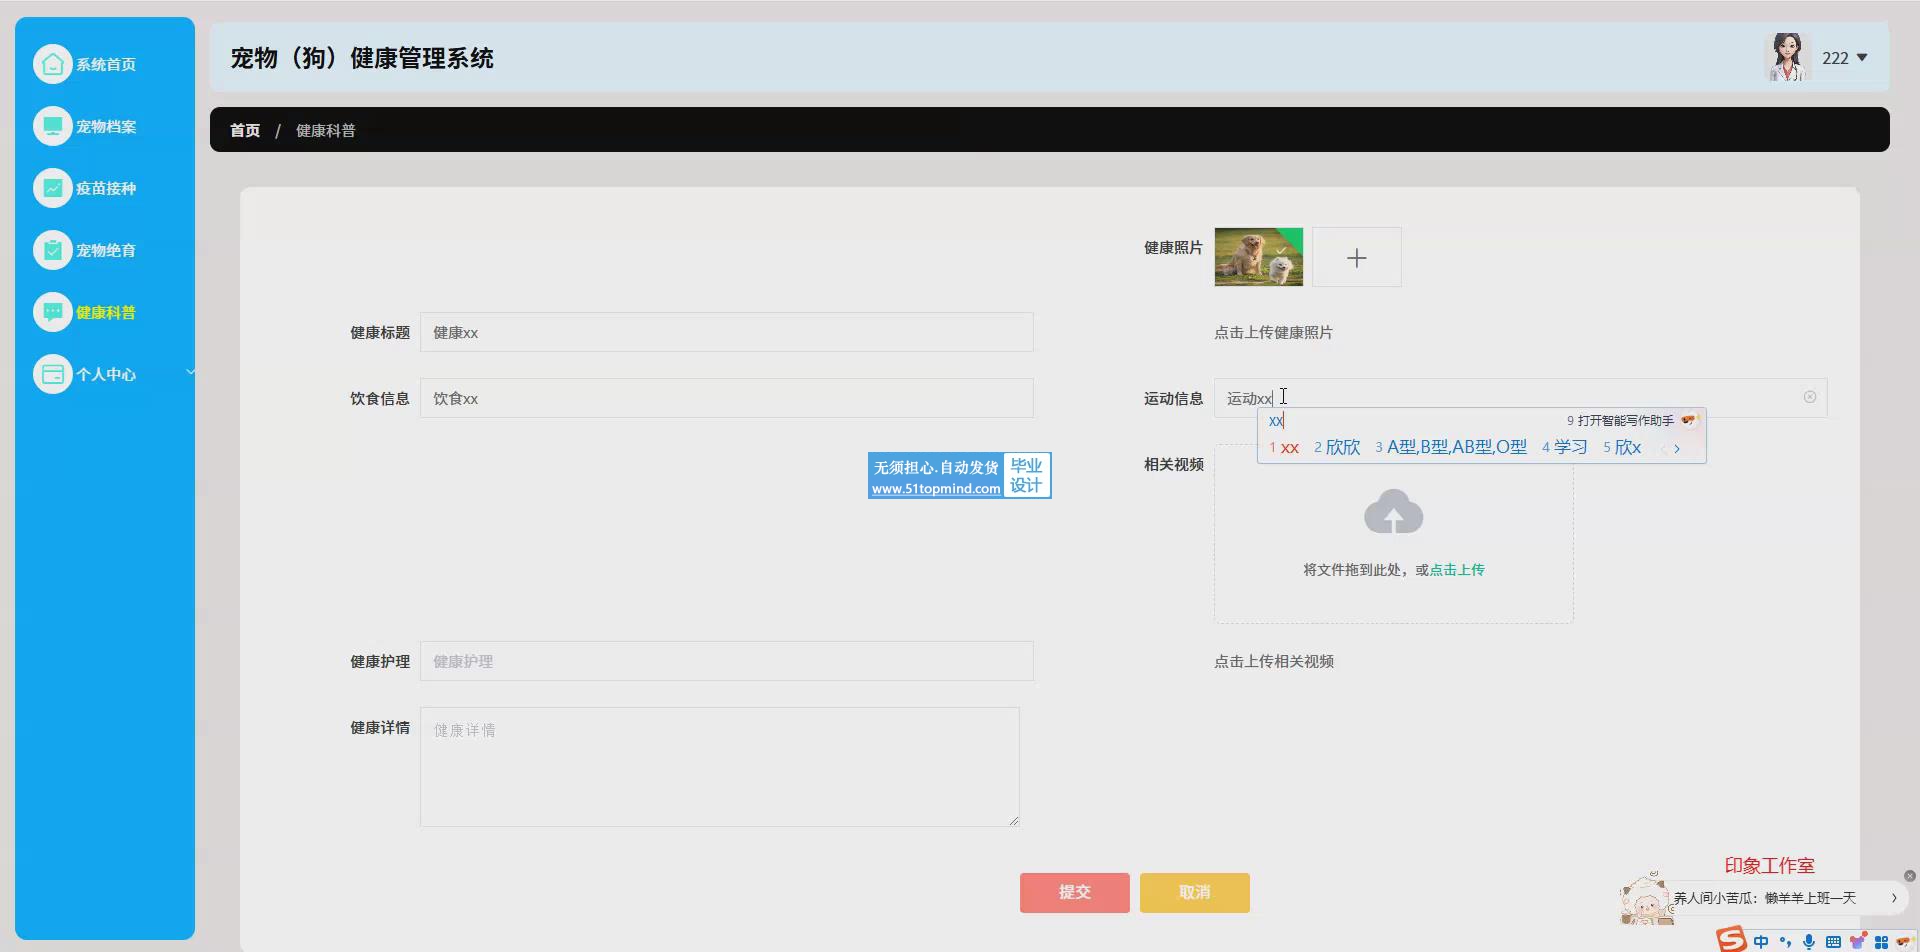Choose IME candidate 欣欣
Viewport: 1920px width, 952px height.
click(1342, 447)
